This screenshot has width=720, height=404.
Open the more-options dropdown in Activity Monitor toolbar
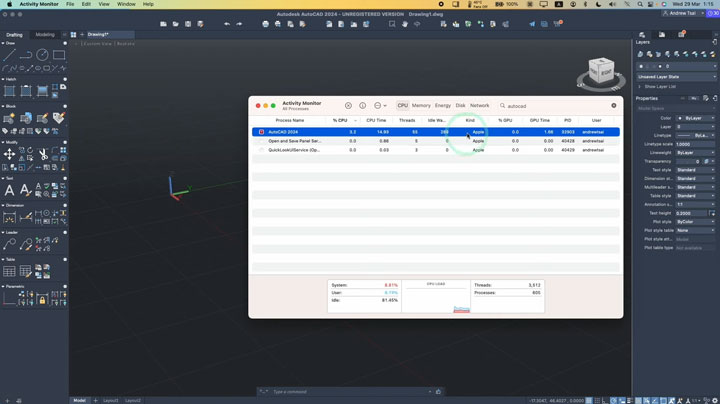[x=380, y=106]
